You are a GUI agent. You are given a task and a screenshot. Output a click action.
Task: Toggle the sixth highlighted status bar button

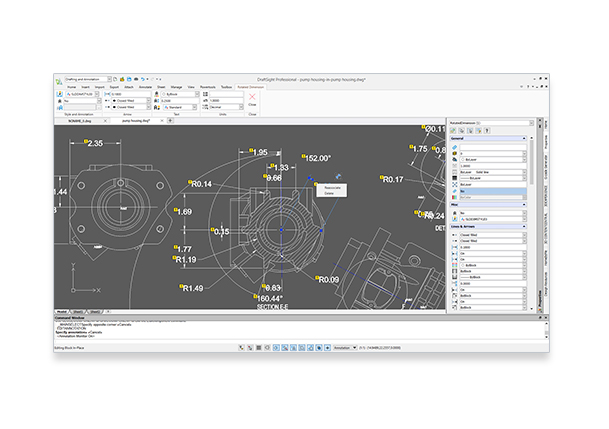[285, 347]
